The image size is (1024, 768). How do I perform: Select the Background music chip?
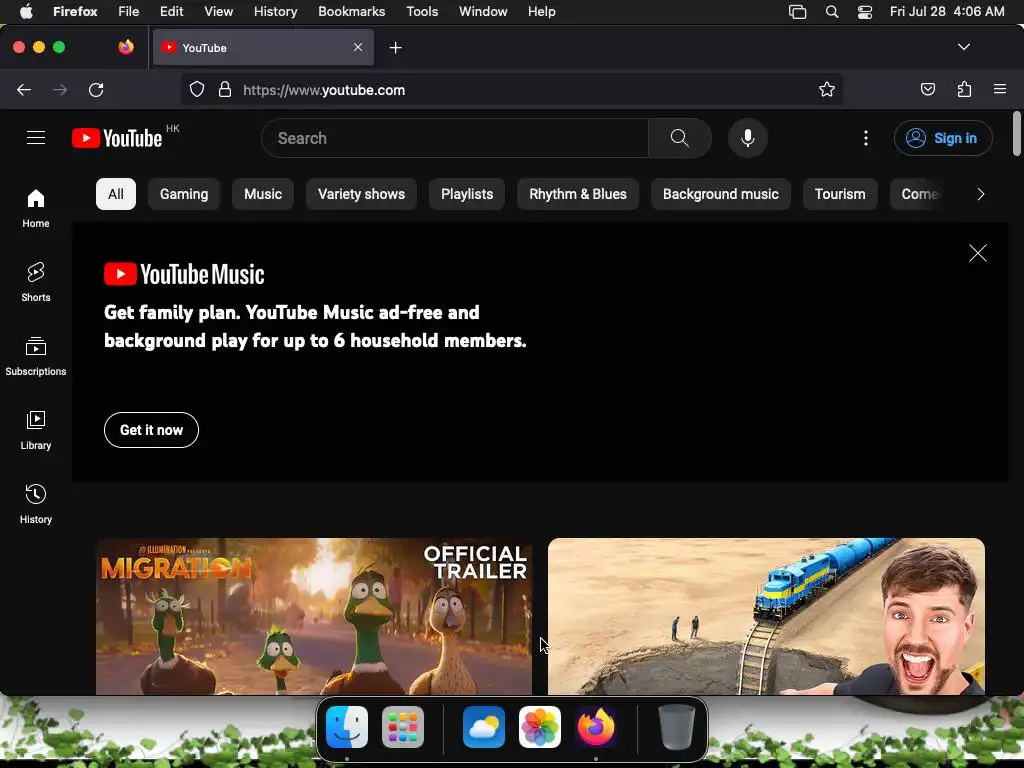(x=721, y=194)
